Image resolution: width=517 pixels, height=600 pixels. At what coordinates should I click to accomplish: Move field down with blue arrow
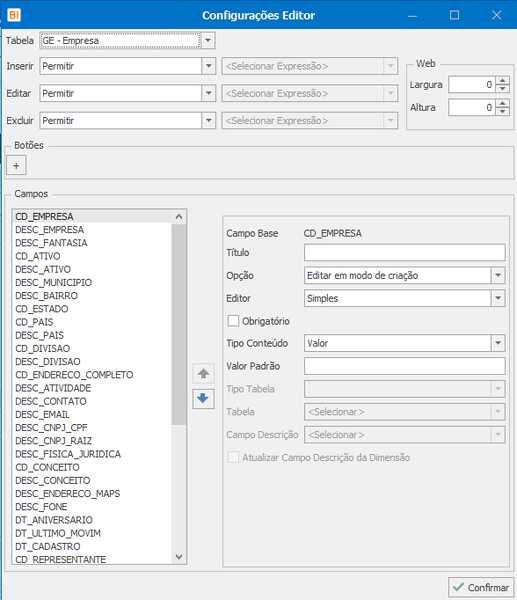tap(203, 399)
